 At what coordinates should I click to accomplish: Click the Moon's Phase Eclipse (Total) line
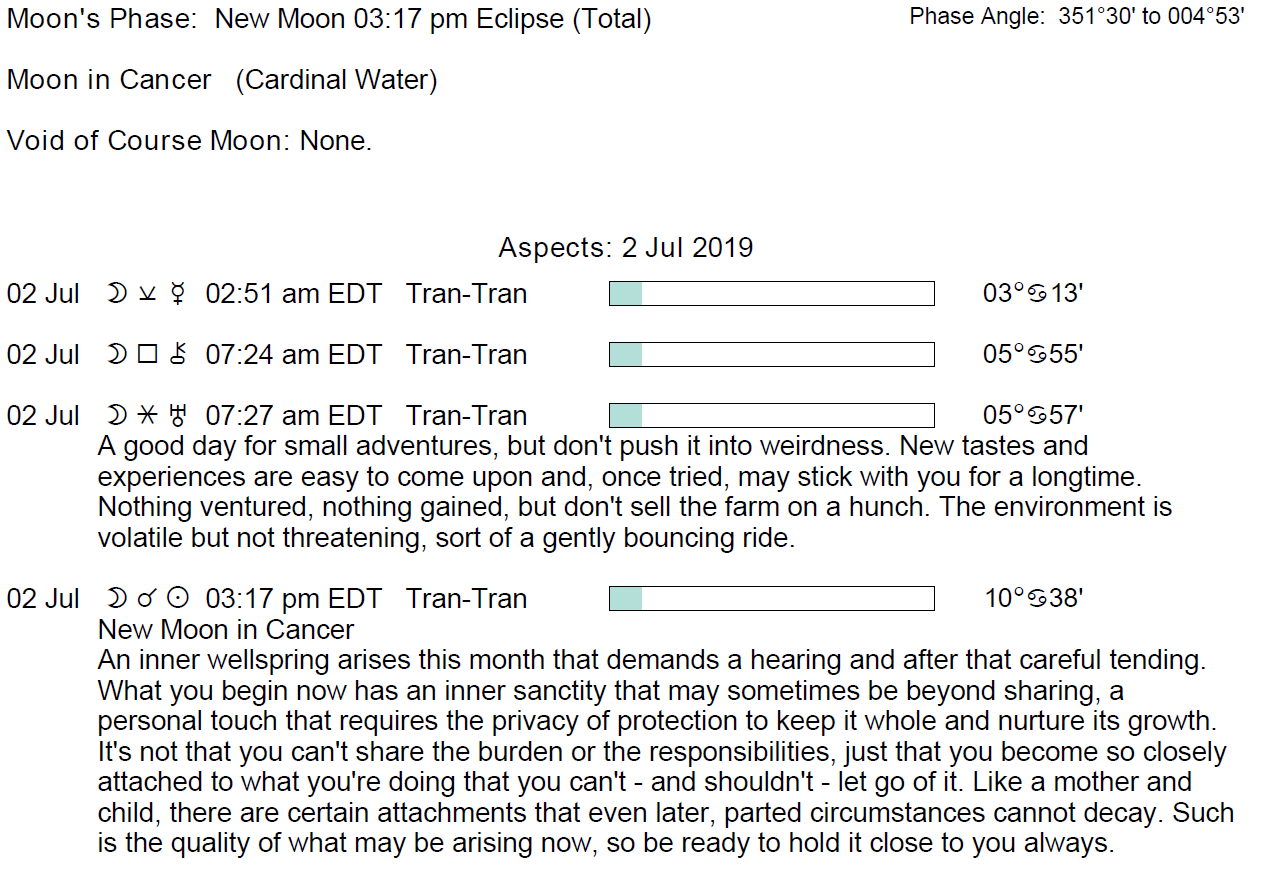[329, 19]
